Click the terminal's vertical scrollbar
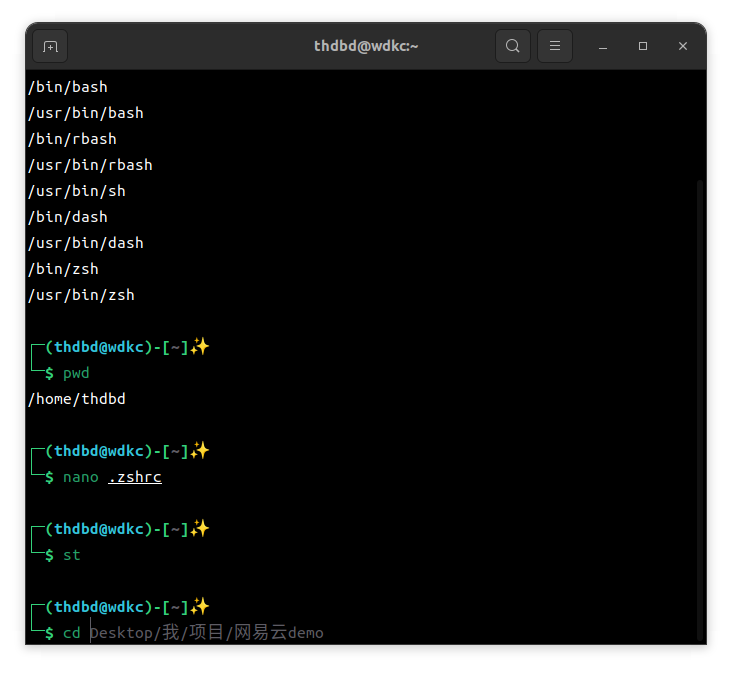This screenshot has width=732, height=673. (699, 411)
